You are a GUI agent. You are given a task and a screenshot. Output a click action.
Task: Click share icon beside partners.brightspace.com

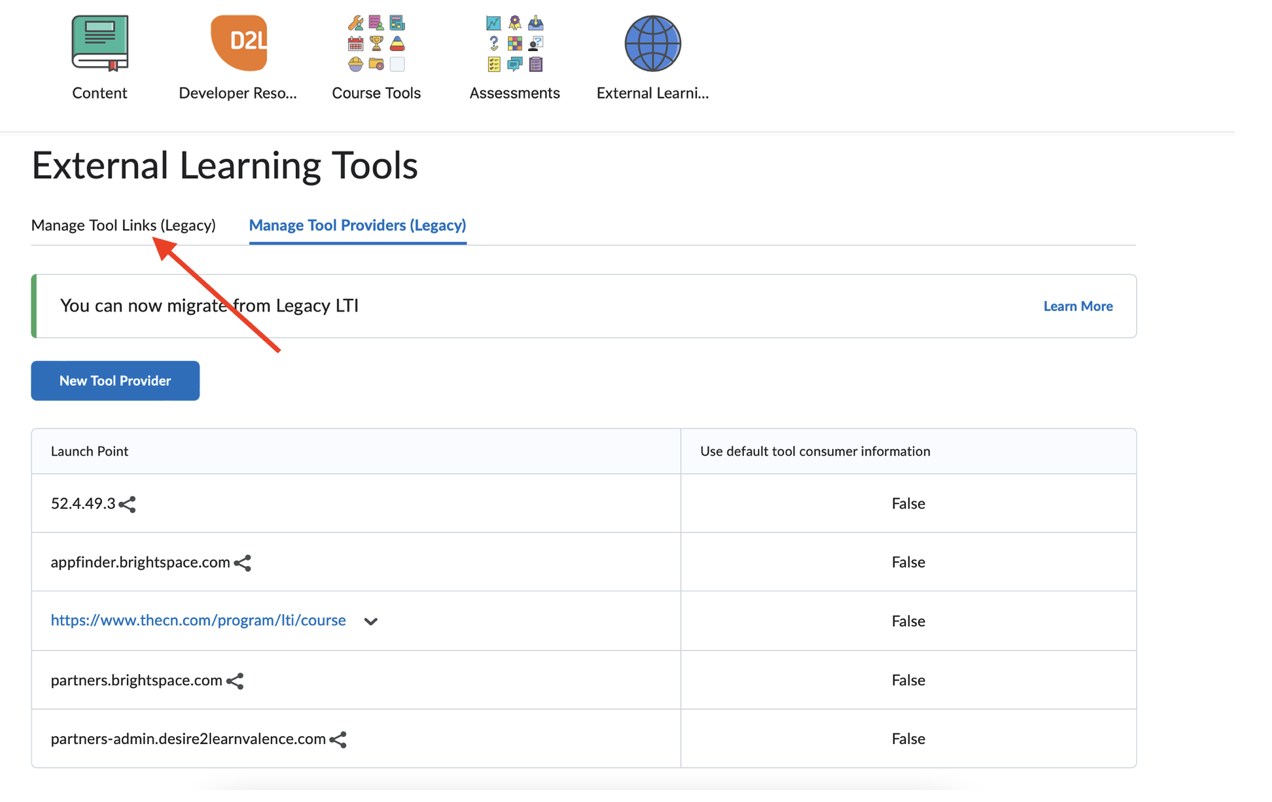[x=235, y=682]
